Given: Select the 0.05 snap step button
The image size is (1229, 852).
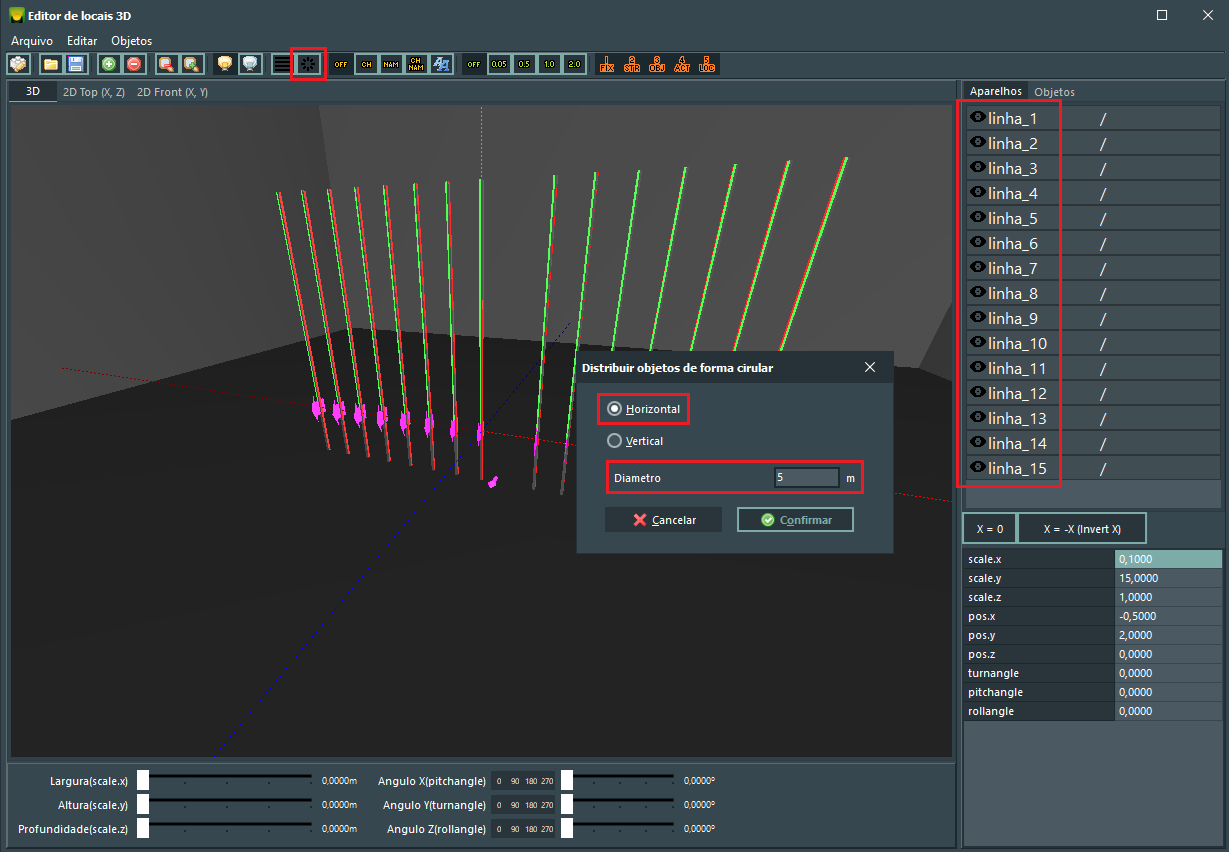Looking at the screenshot, I should click(x=499, y=64).
